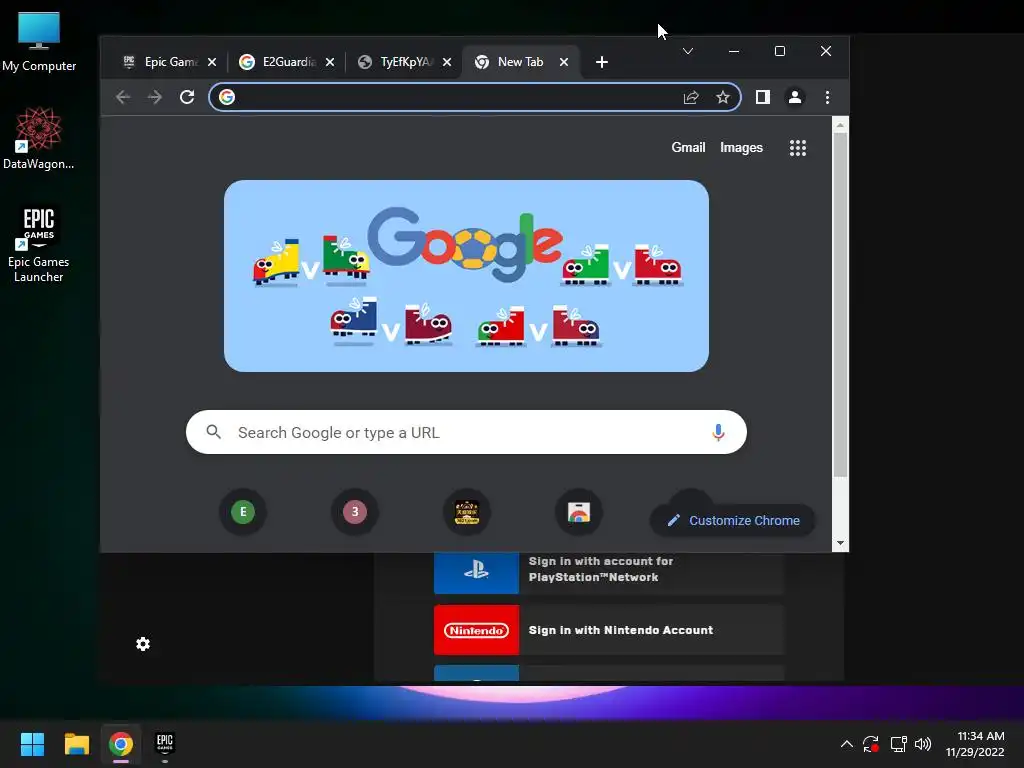Open Epic Games Launcher settings gear
This screenshot has width=1024, height=768.
[143, 645]
